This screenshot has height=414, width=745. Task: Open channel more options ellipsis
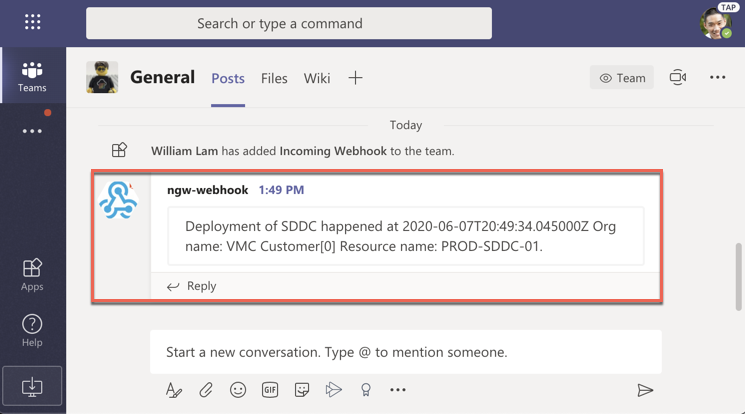click(x=717, y=78)
